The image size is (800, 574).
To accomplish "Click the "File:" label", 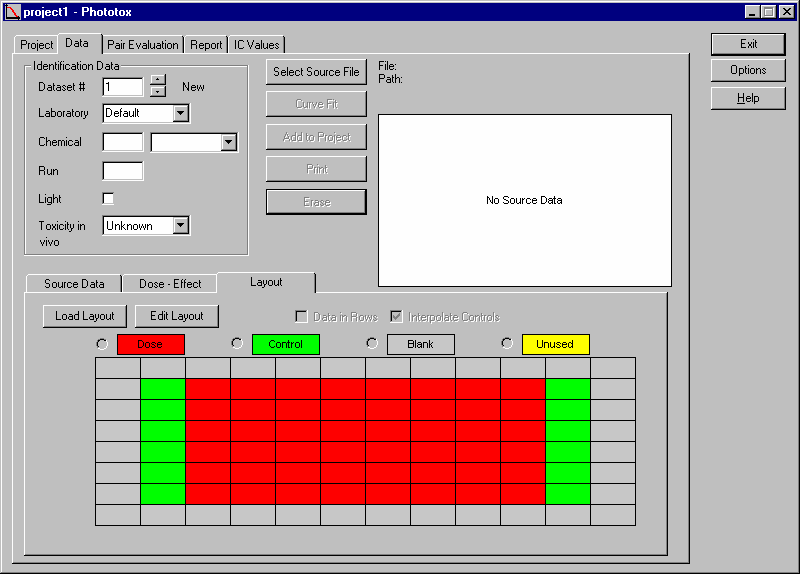I will (387, 66).
